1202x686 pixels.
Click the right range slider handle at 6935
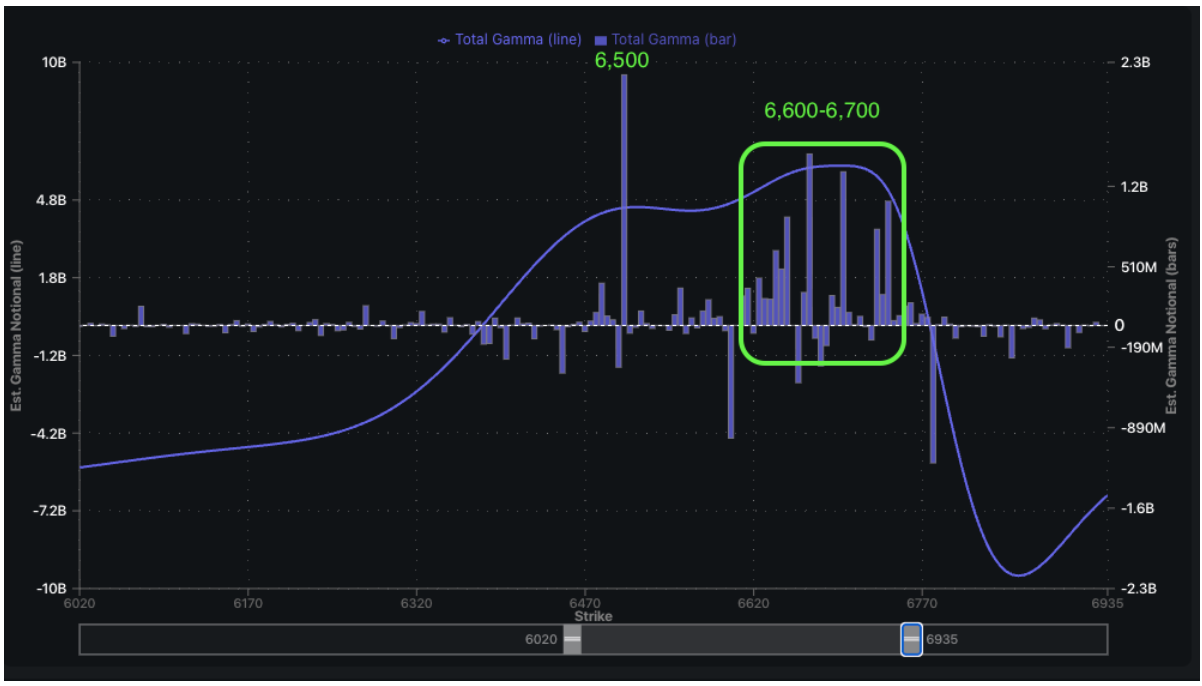tap(911, 639)
